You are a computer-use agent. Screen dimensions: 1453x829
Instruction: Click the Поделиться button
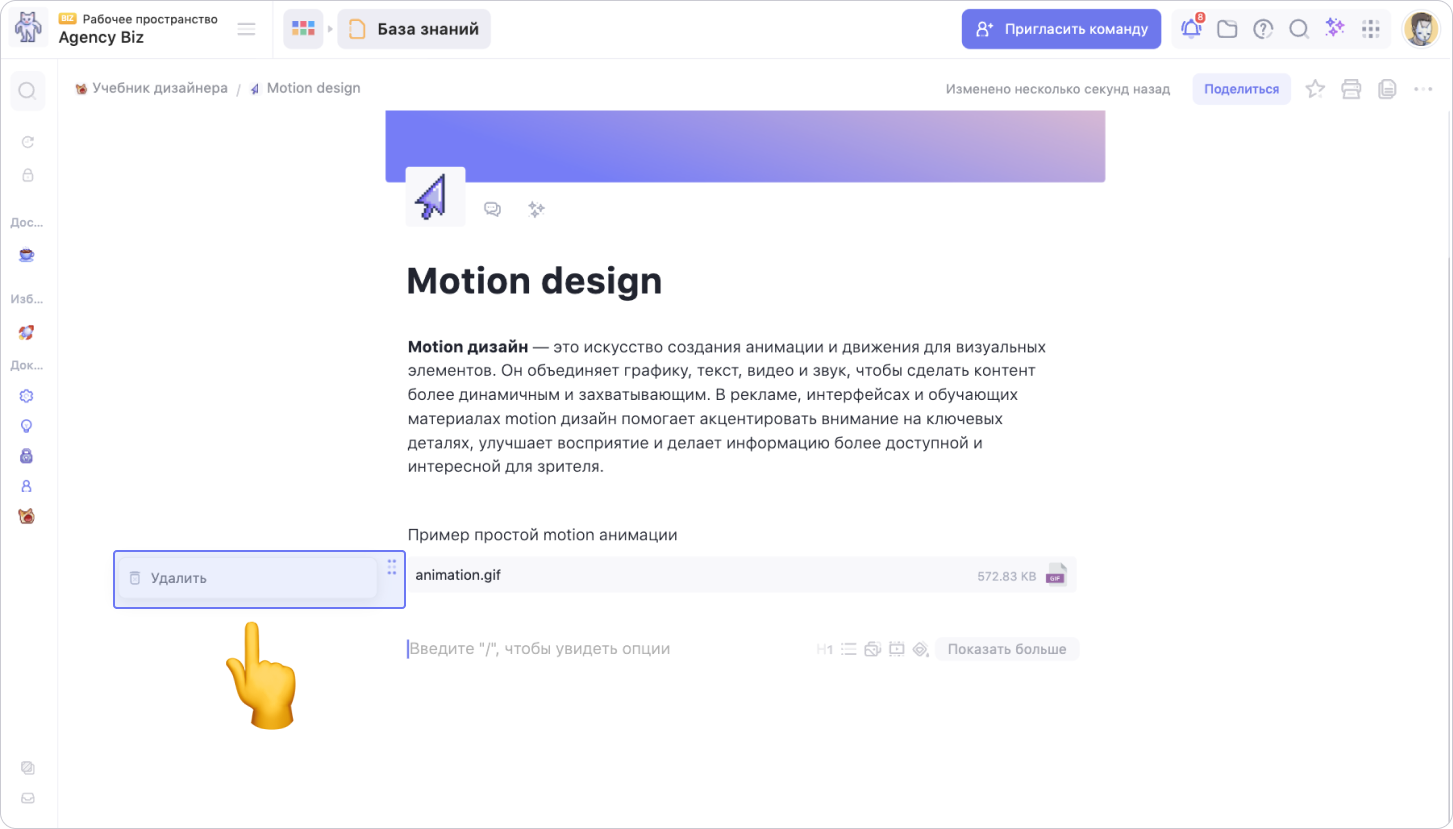click(1241, 89)
